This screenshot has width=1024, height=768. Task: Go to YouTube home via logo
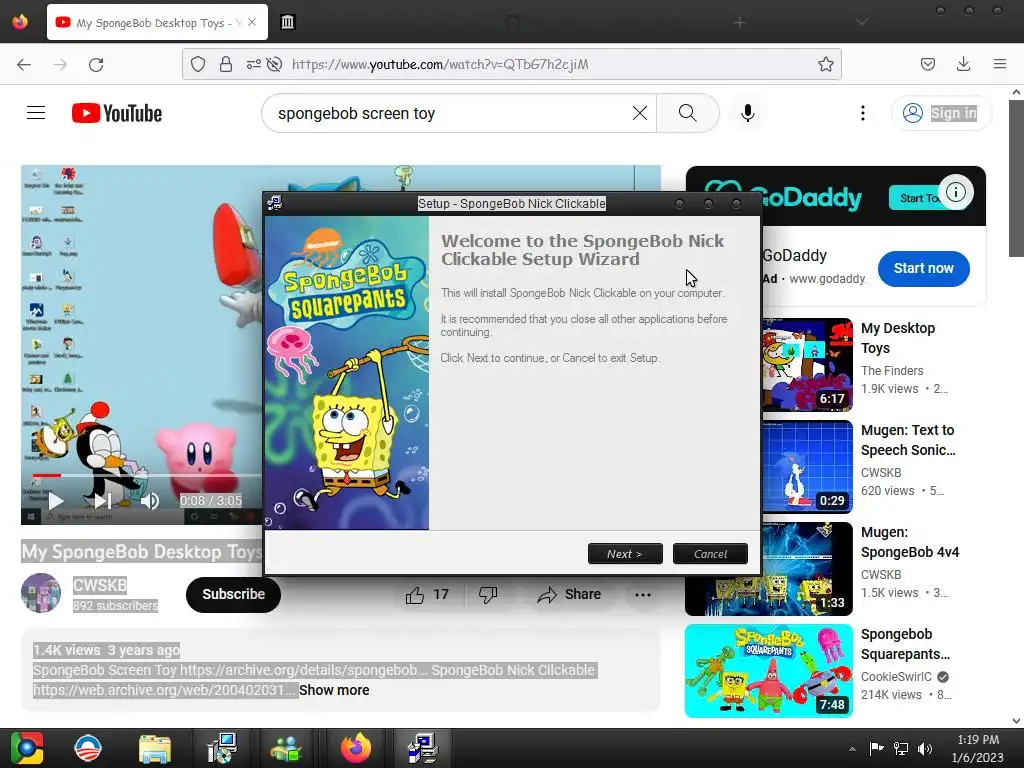point(117,113)
